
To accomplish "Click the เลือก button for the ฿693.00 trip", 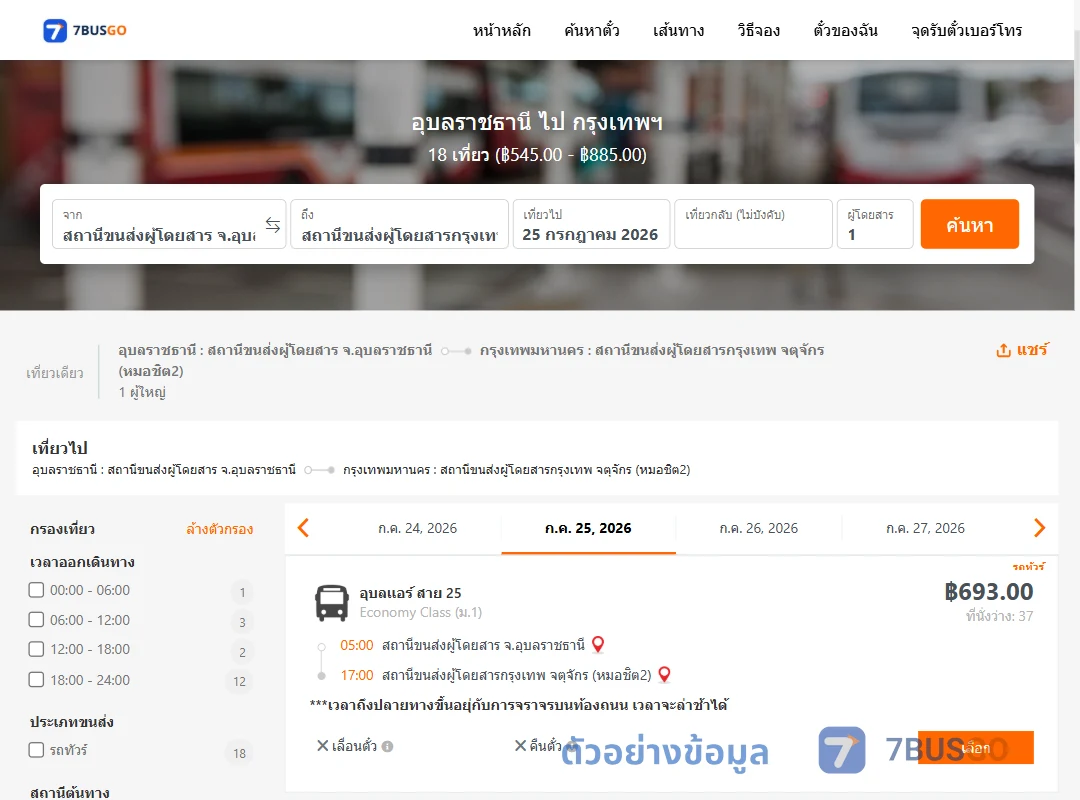I will click(x=975, y=748).
